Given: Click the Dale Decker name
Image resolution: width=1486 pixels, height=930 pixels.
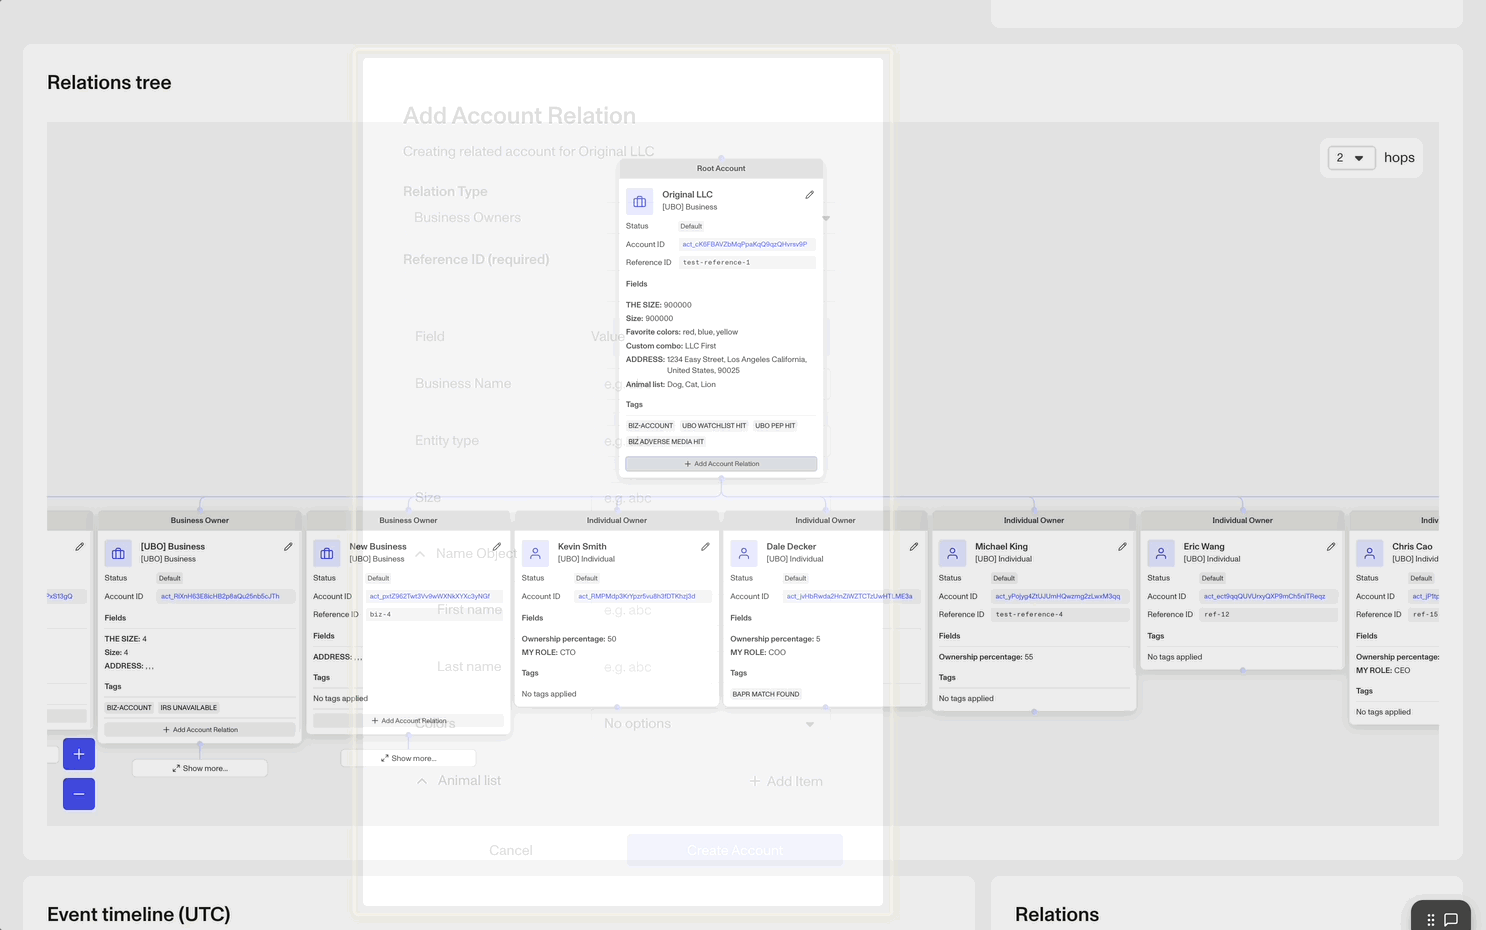Looking at the screenshot, I should tap(791, 547).
